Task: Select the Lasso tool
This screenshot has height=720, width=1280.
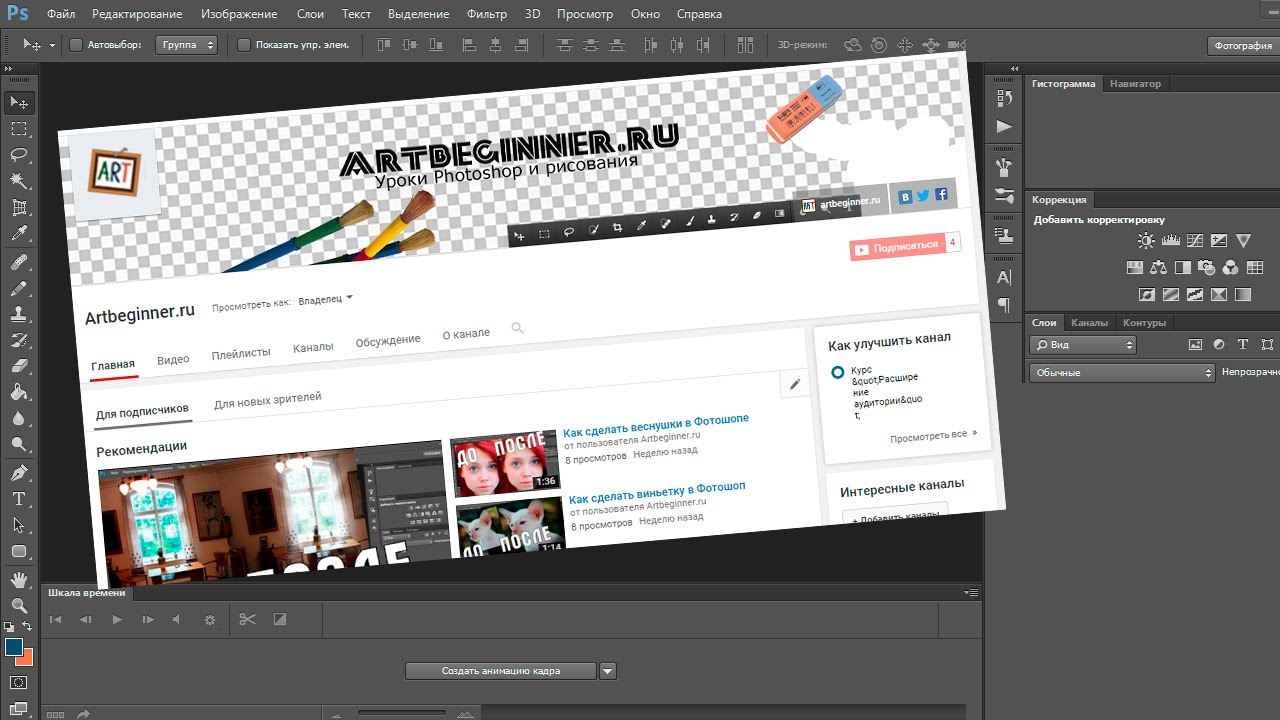Action: click(x=19, y=155)
